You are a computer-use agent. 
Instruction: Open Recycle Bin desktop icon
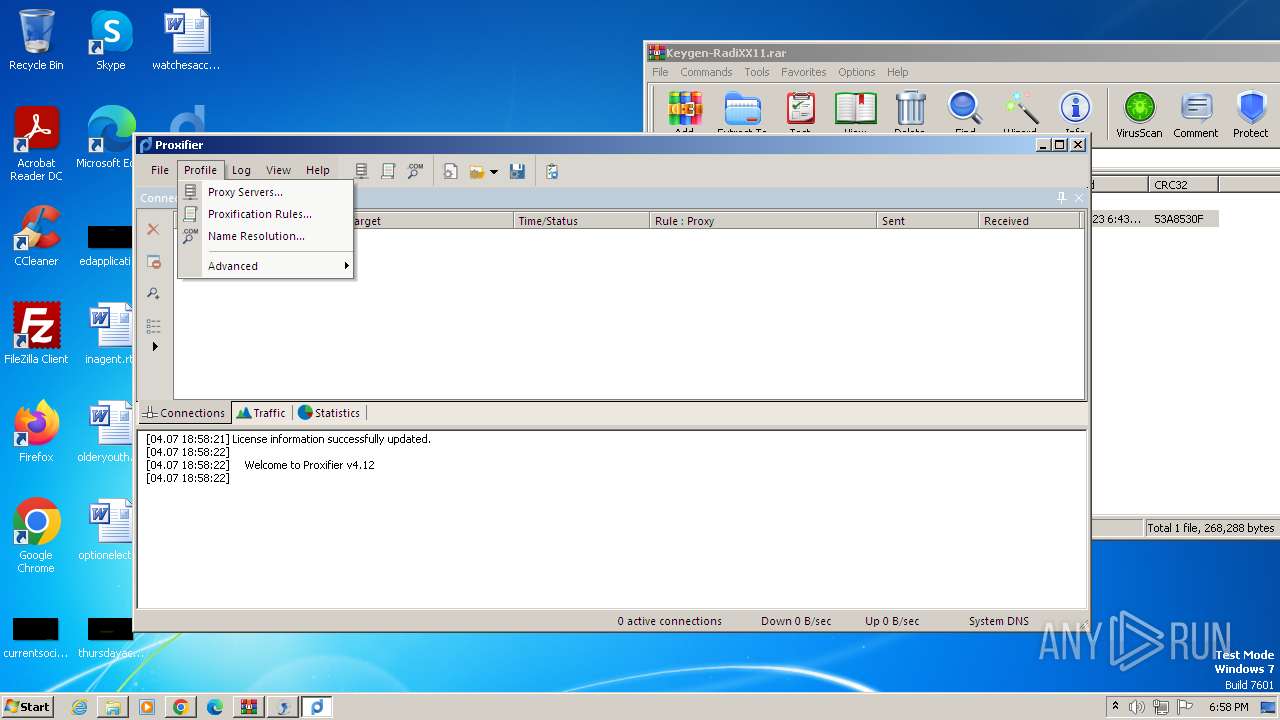36,41
